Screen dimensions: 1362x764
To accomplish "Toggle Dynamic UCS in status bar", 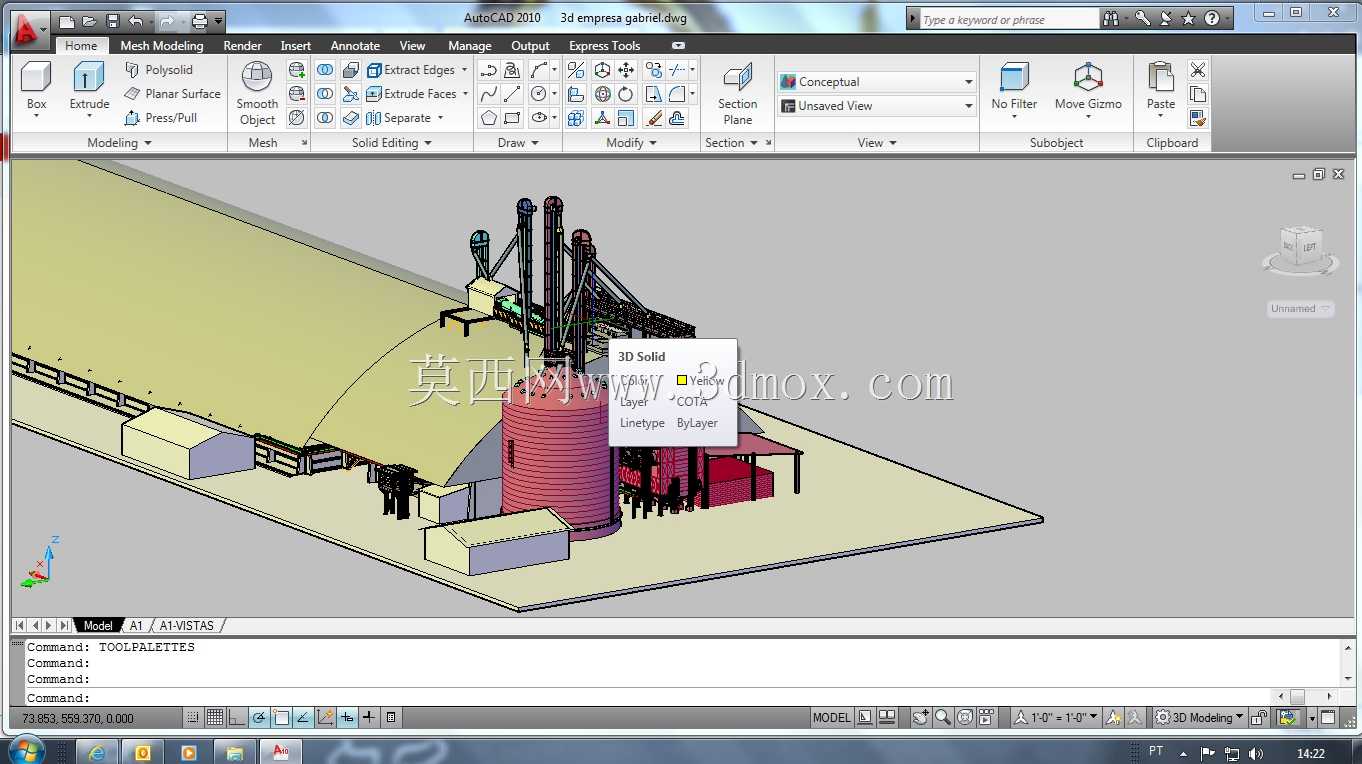I will click(x=325, y=717).
